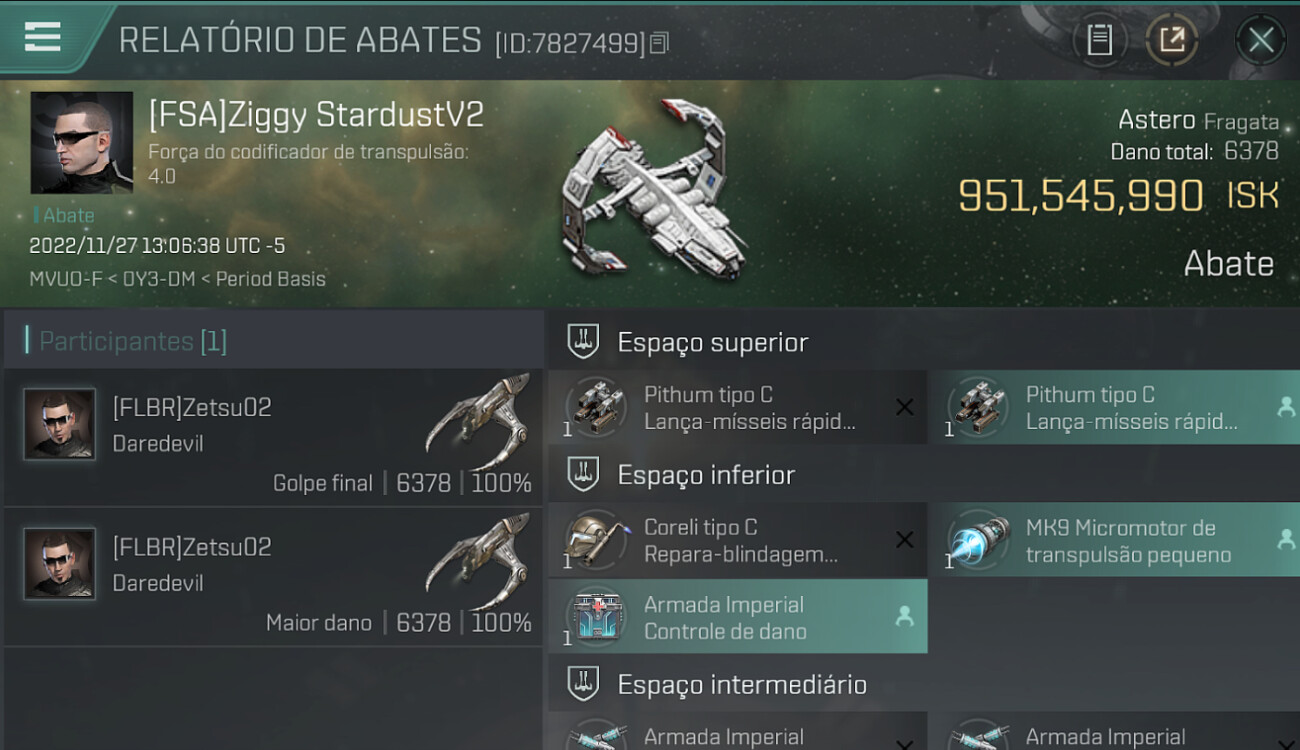Image resolution: width=1300 pixels, height=750 pixels.
Task: Select the dropped Pithum tipo C launcher item
Action: point(1114,407)
